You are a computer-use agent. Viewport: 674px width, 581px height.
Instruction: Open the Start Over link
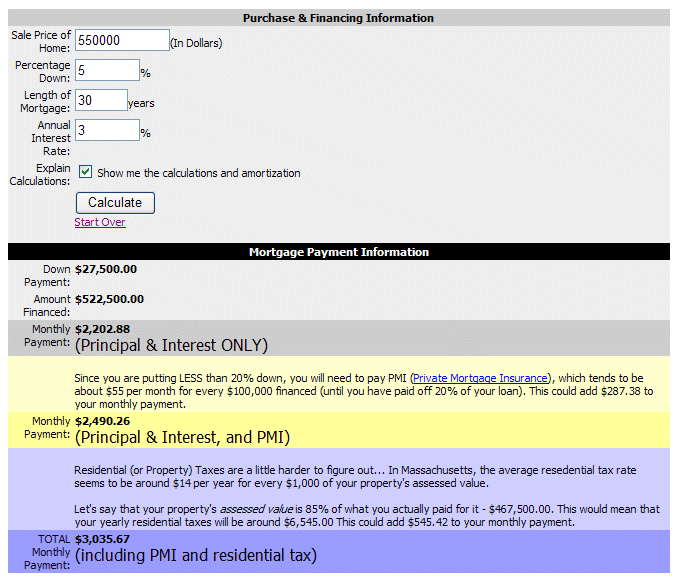100,222
